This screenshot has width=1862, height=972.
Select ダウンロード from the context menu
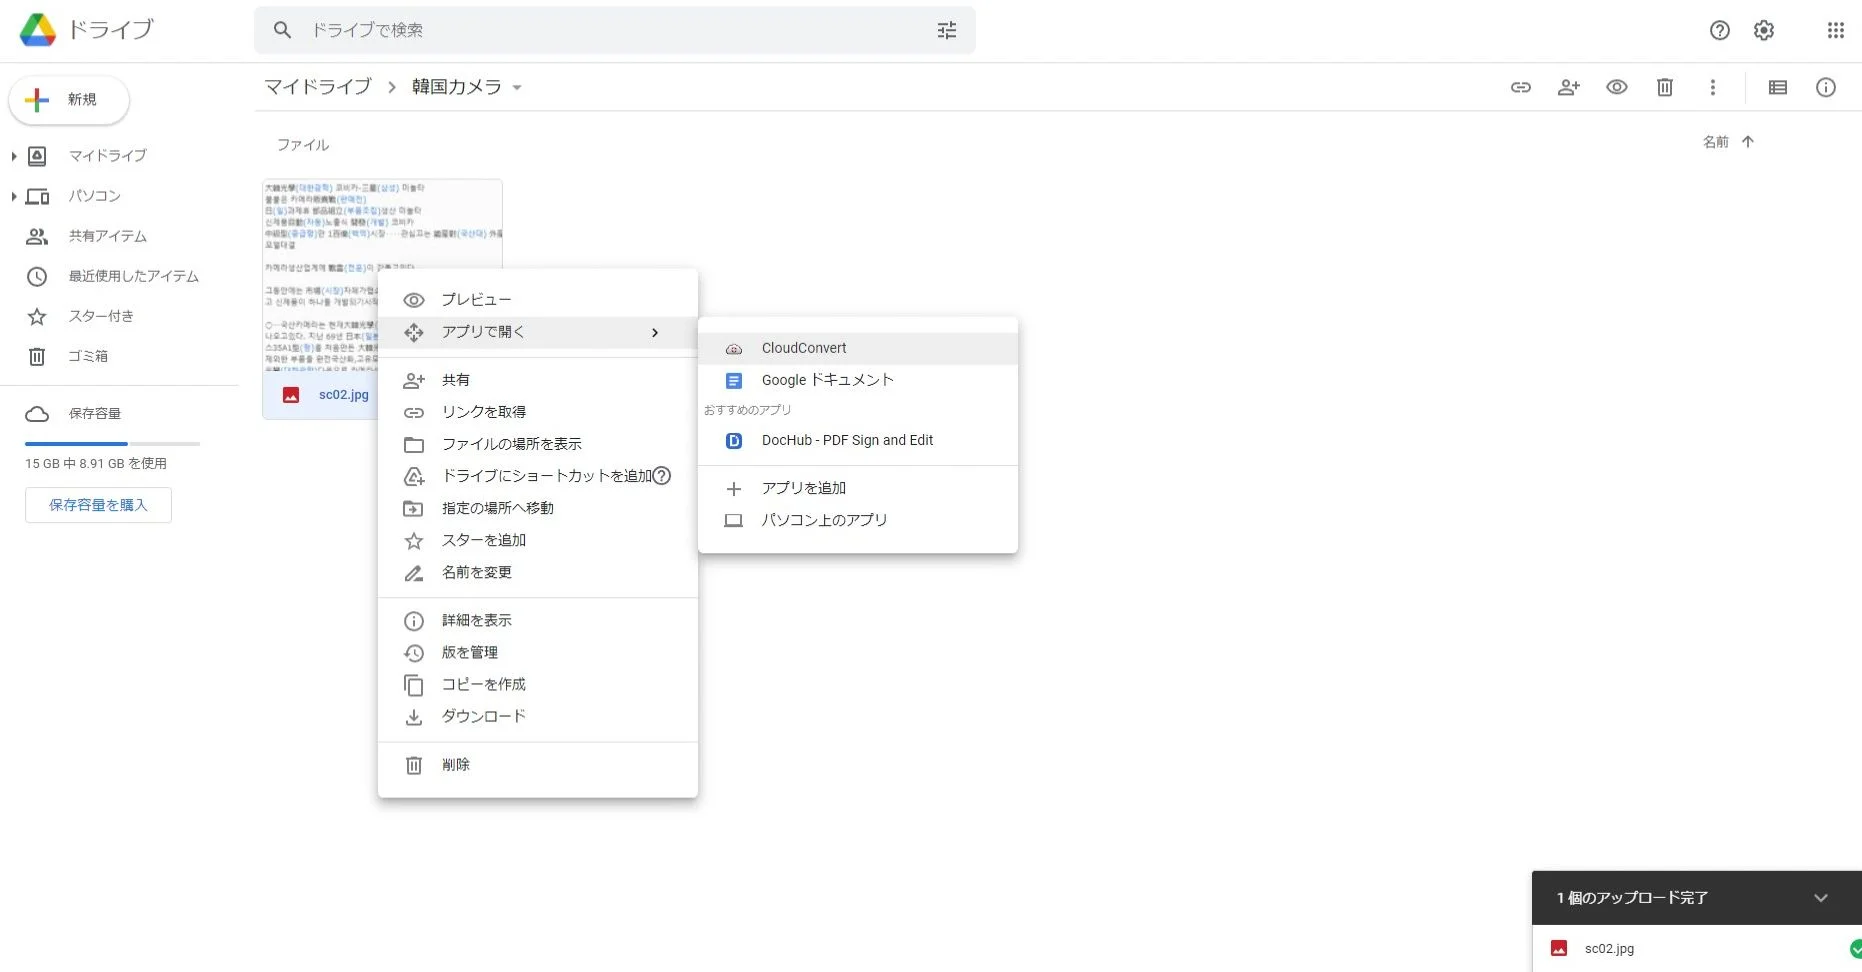(x=482, y=716)
